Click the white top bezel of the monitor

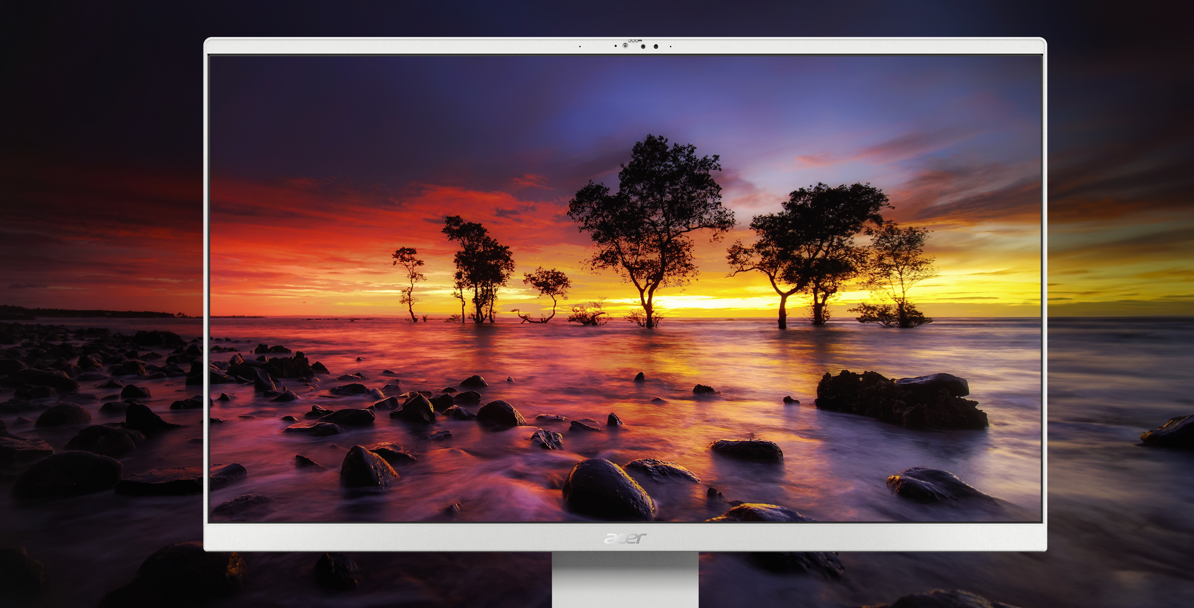[x=400, y=47]
